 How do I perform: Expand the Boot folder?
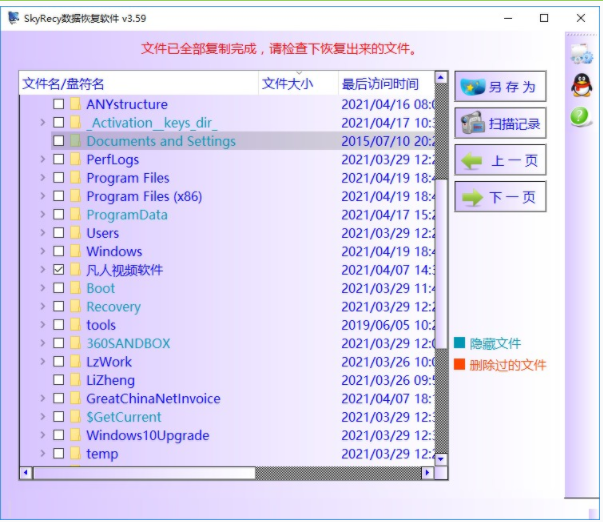click(43, 287)
